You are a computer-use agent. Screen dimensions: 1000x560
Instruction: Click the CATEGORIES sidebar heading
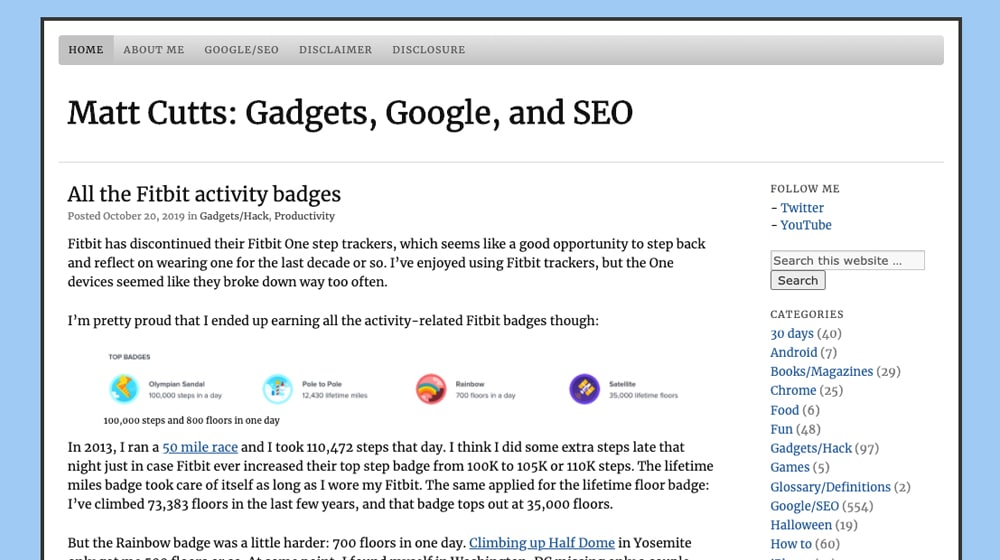[x=807, y=314]
